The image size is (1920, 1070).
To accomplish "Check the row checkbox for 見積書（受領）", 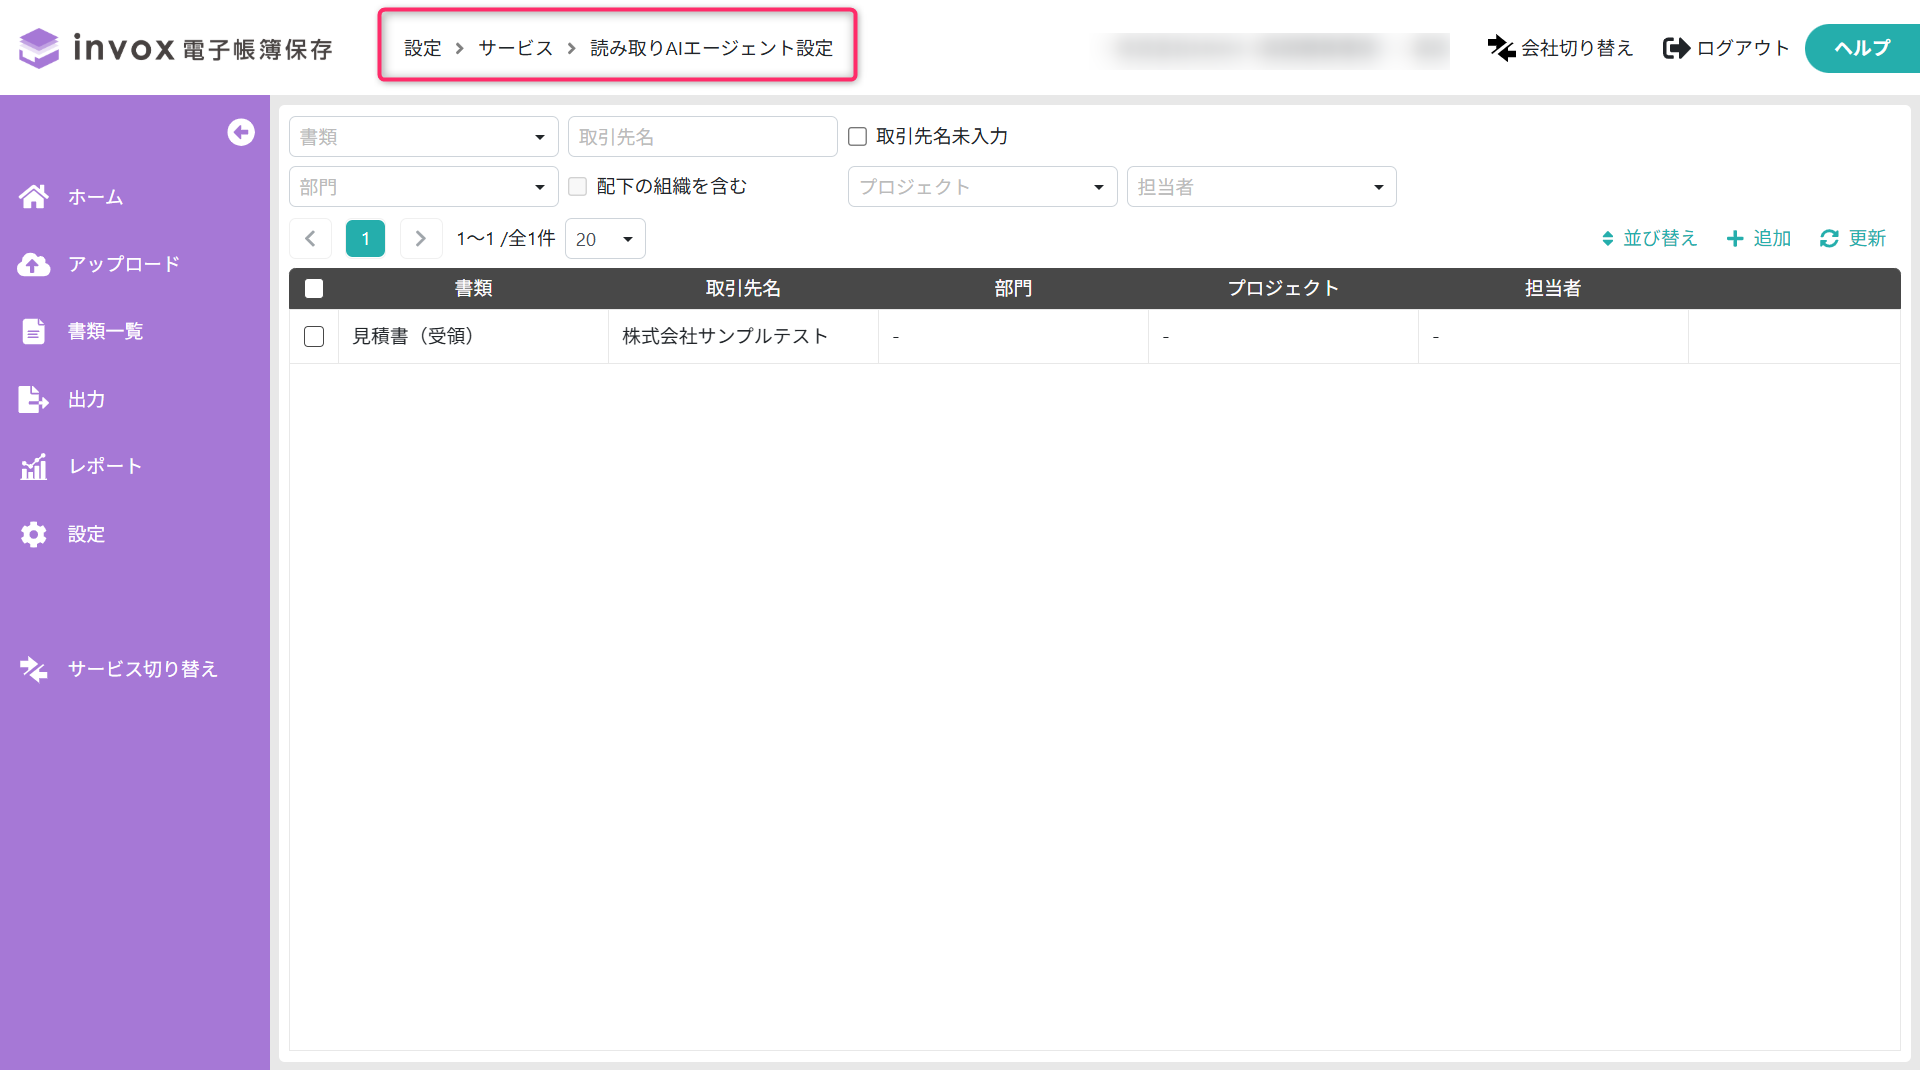I will (314, 337).
